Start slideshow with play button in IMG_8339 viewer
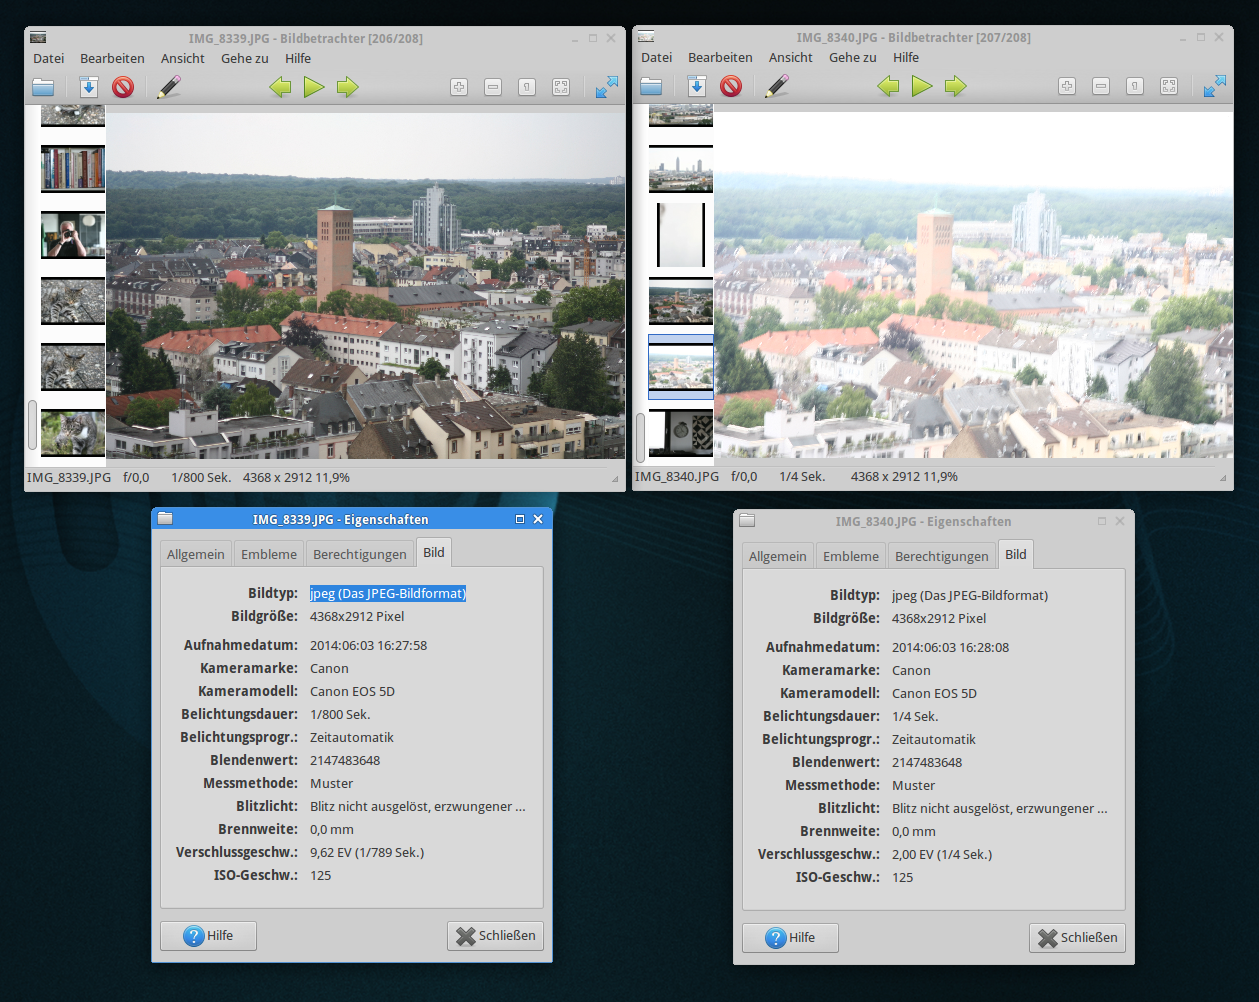 (x=314, y=87)
